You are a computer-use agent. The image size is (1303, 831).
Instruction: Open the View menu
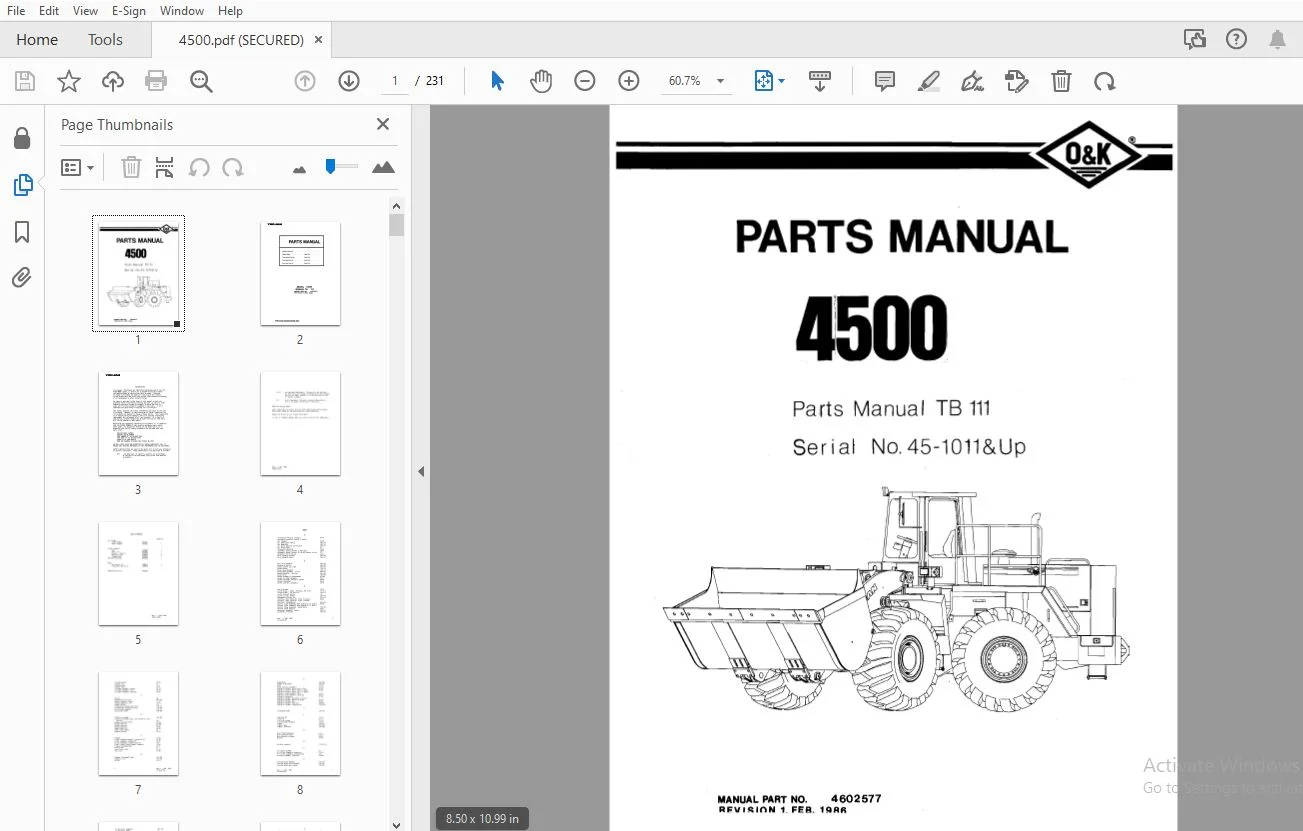click(x=86, y=11)
